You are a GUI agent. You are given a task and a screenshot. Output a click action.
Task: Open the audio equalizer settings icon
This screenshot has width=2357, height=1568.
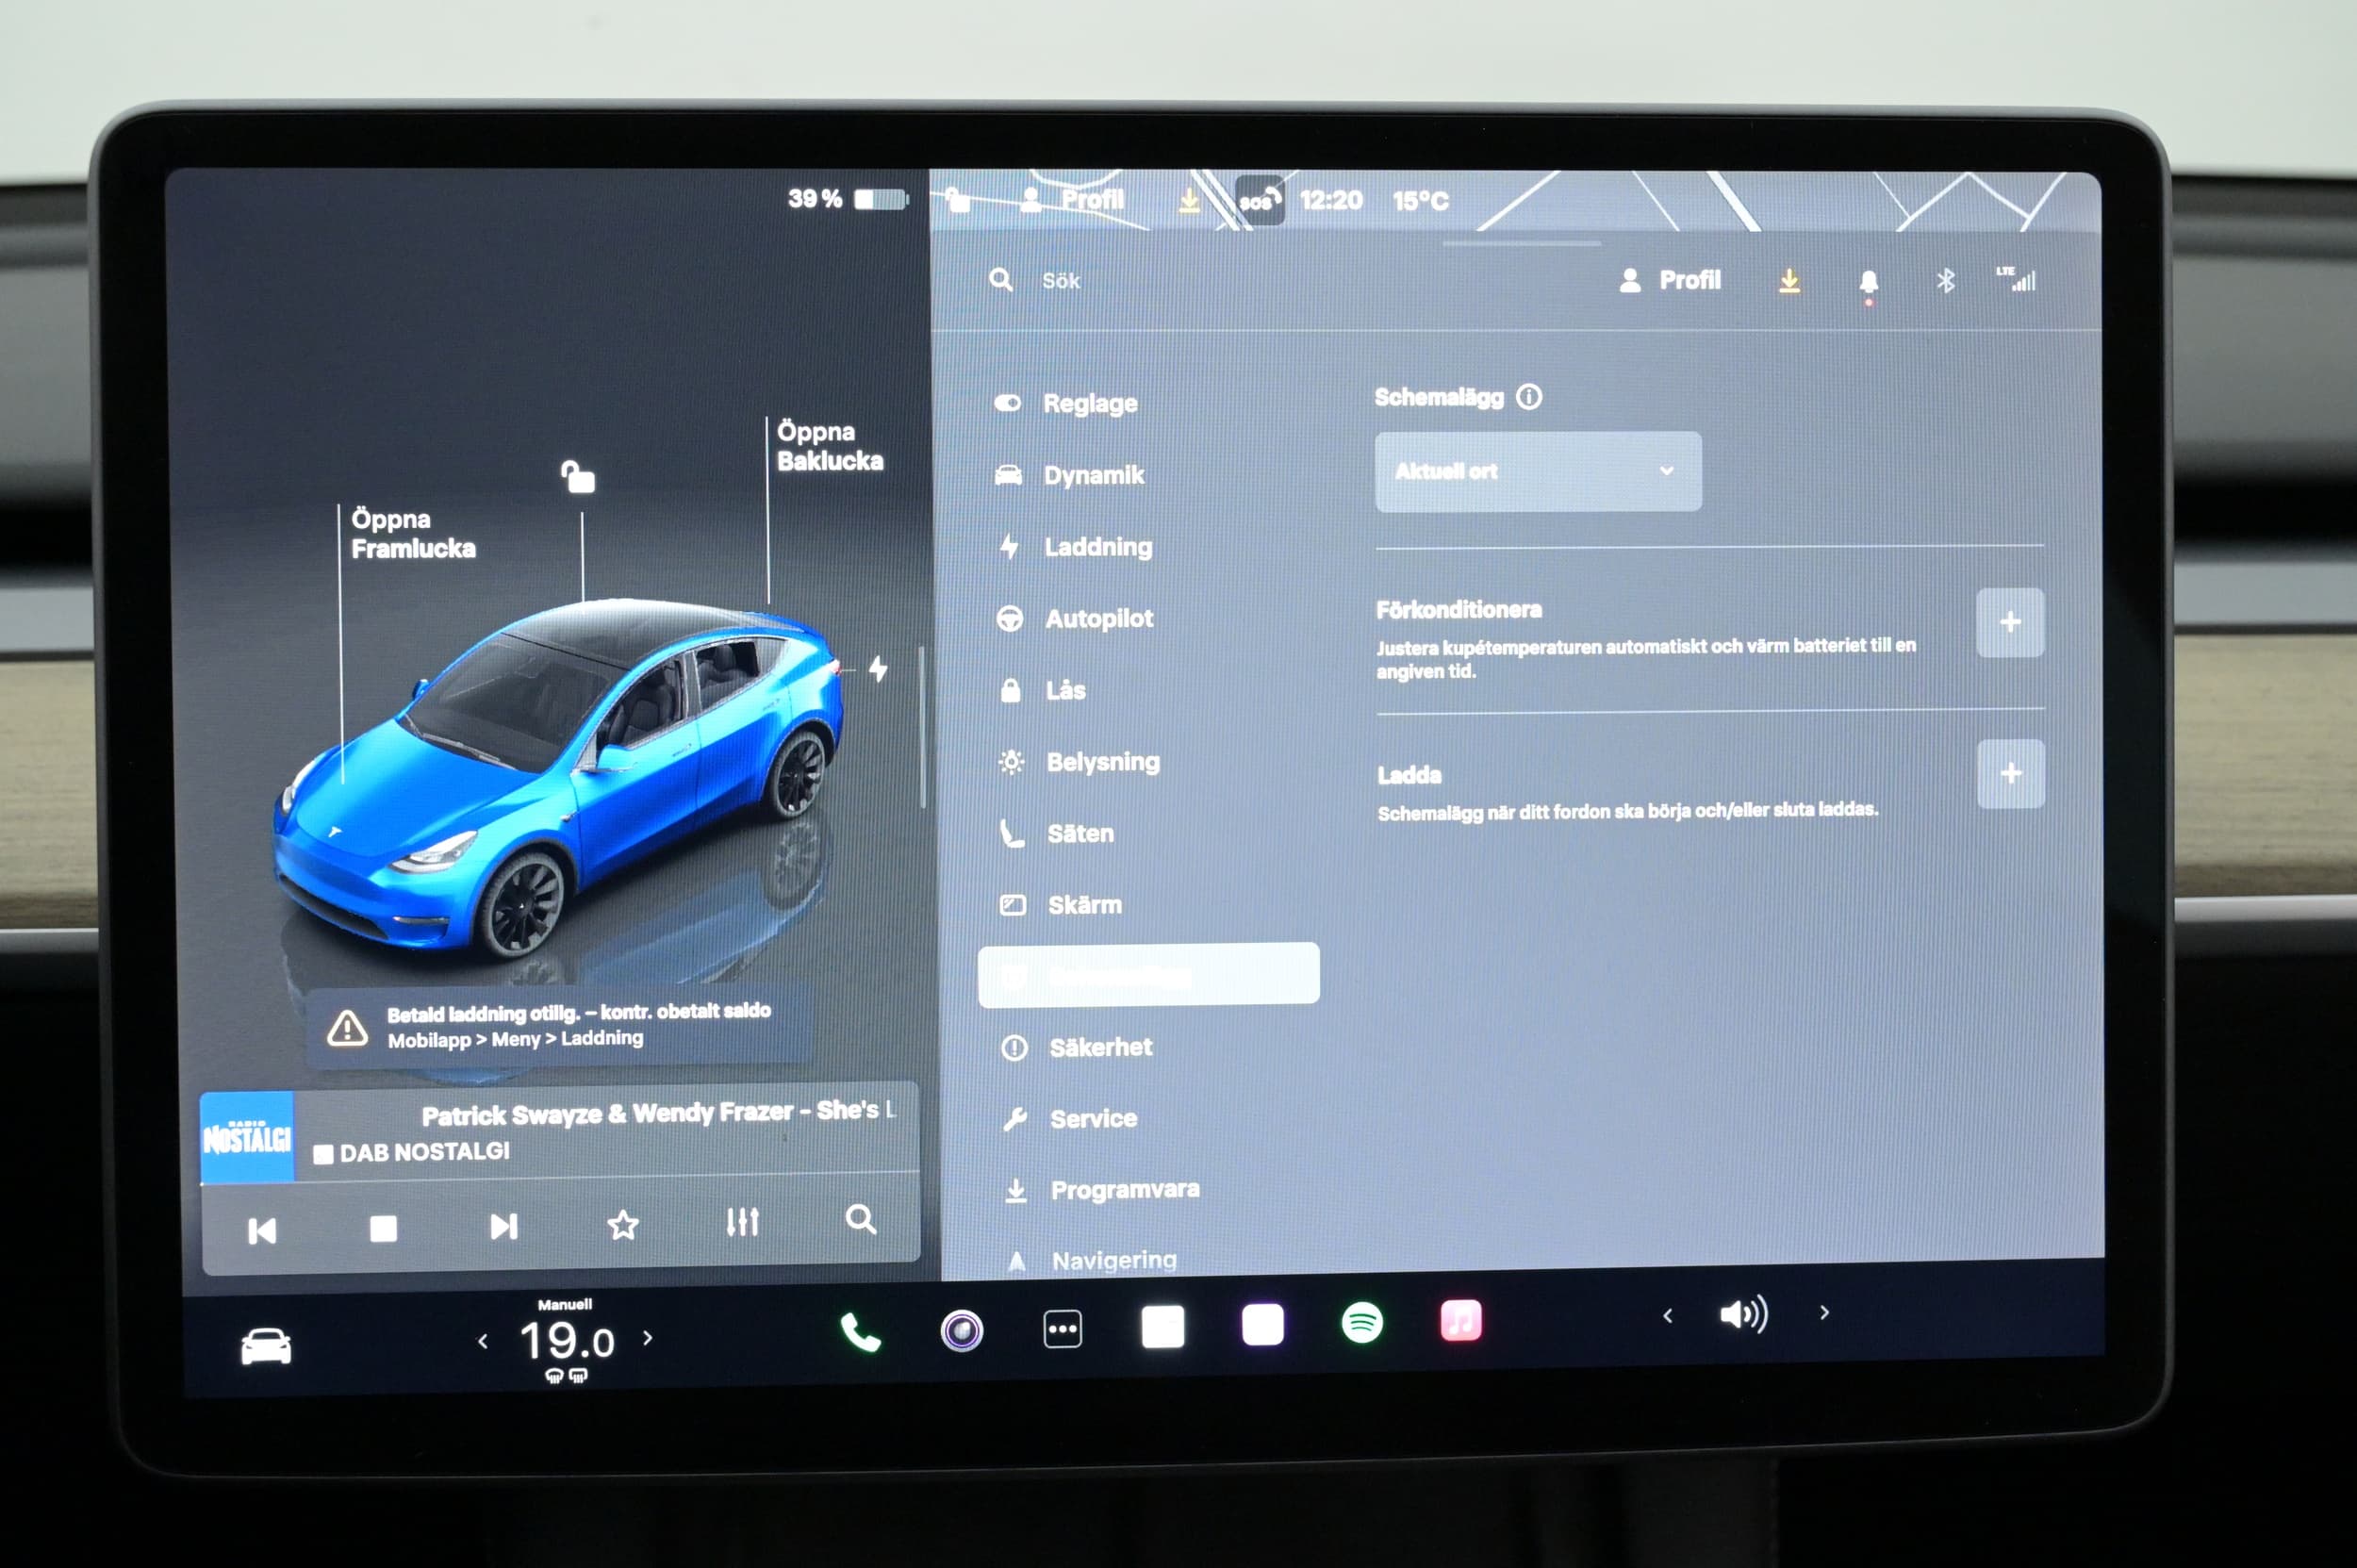click(x=742, y=1222)
